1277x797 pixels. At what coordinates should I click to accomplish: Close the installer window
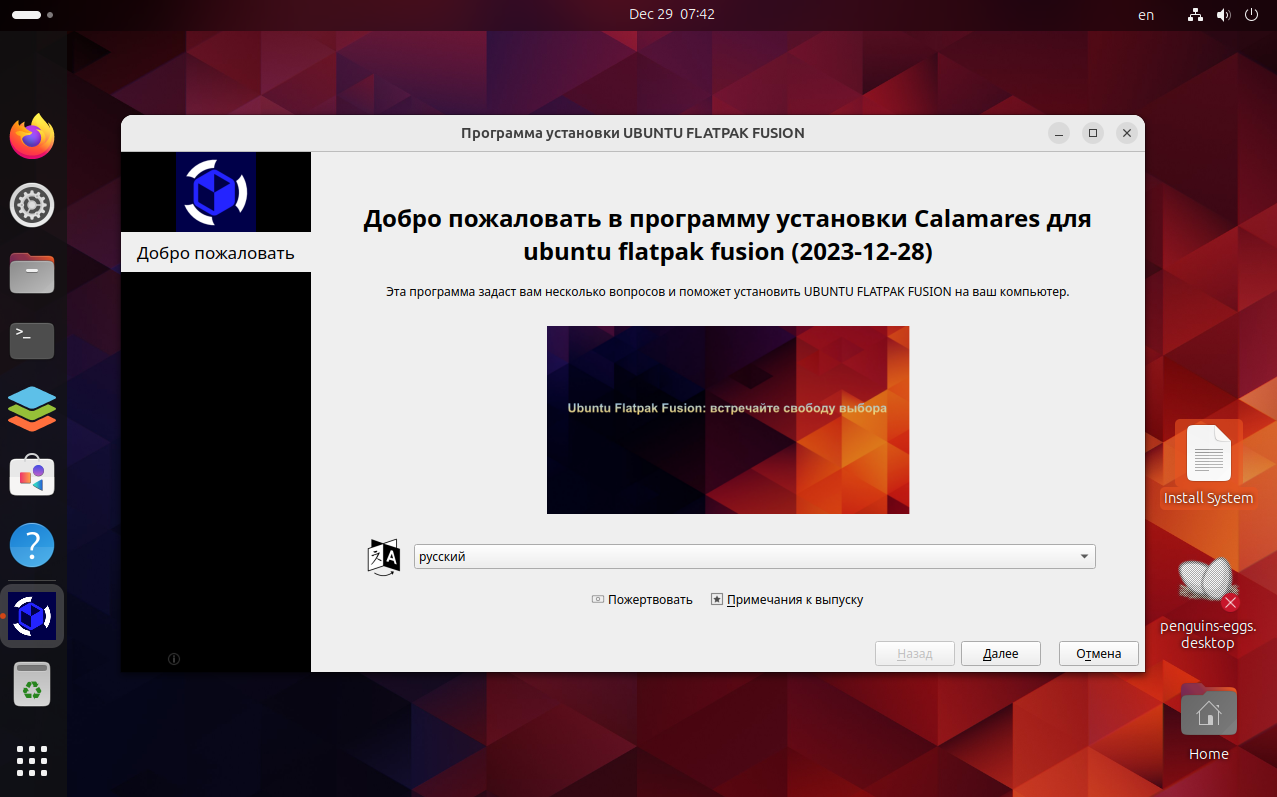[1127, 133]
